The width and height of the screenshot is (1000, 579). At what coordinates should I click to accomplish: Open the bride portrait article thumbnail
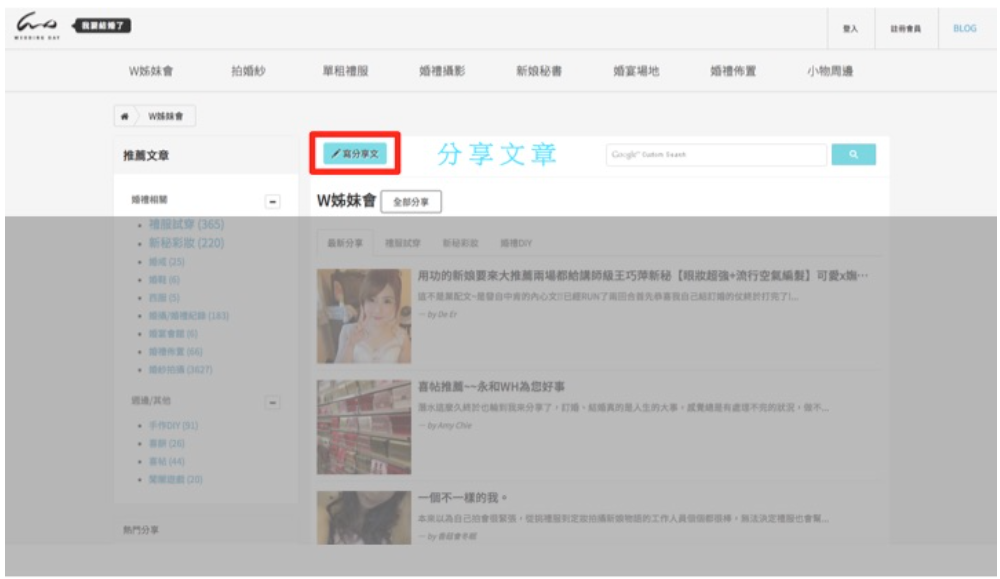coord(364,316)
